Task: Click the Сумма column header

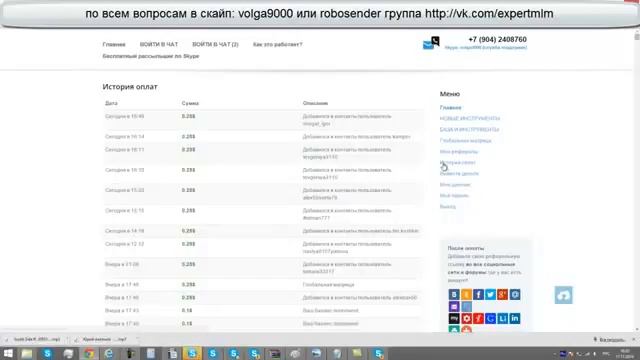Action: [190, 104]
